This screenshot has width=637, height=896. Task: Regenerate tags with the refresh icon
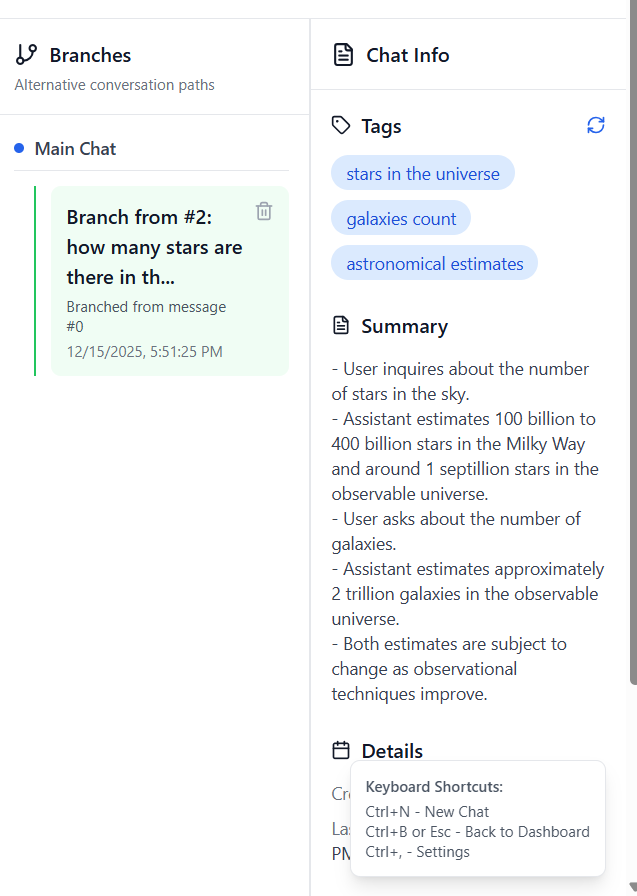596,125
